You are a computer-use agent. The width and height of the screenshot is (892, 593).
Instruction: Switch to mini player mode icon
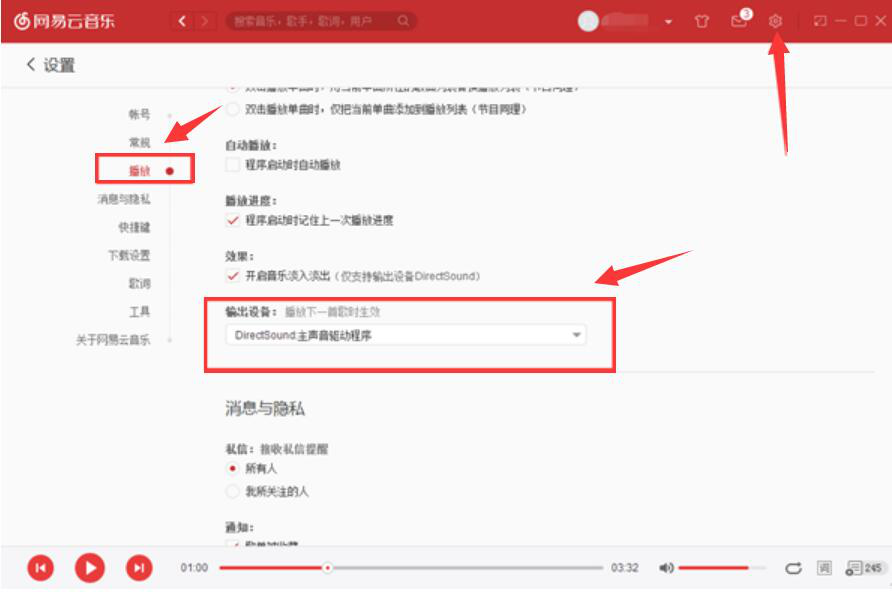coord(820,21)
